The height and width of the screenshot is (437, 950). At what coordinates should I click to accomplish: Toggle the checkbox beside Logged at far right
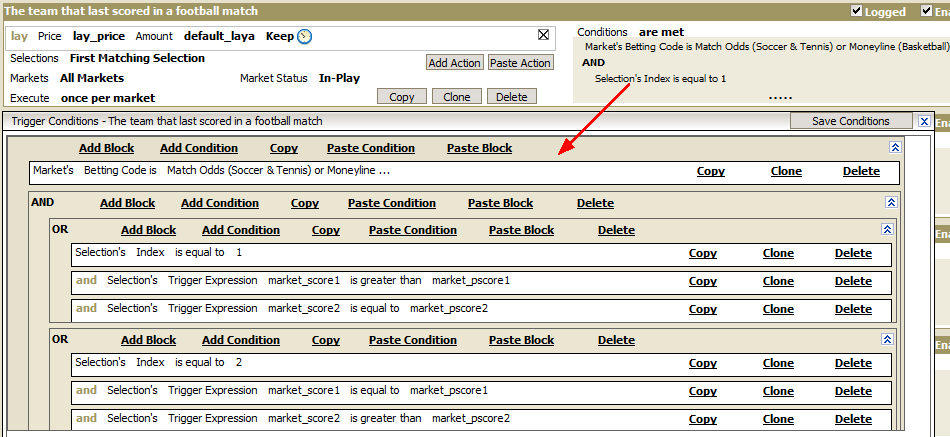pos(926,11)
